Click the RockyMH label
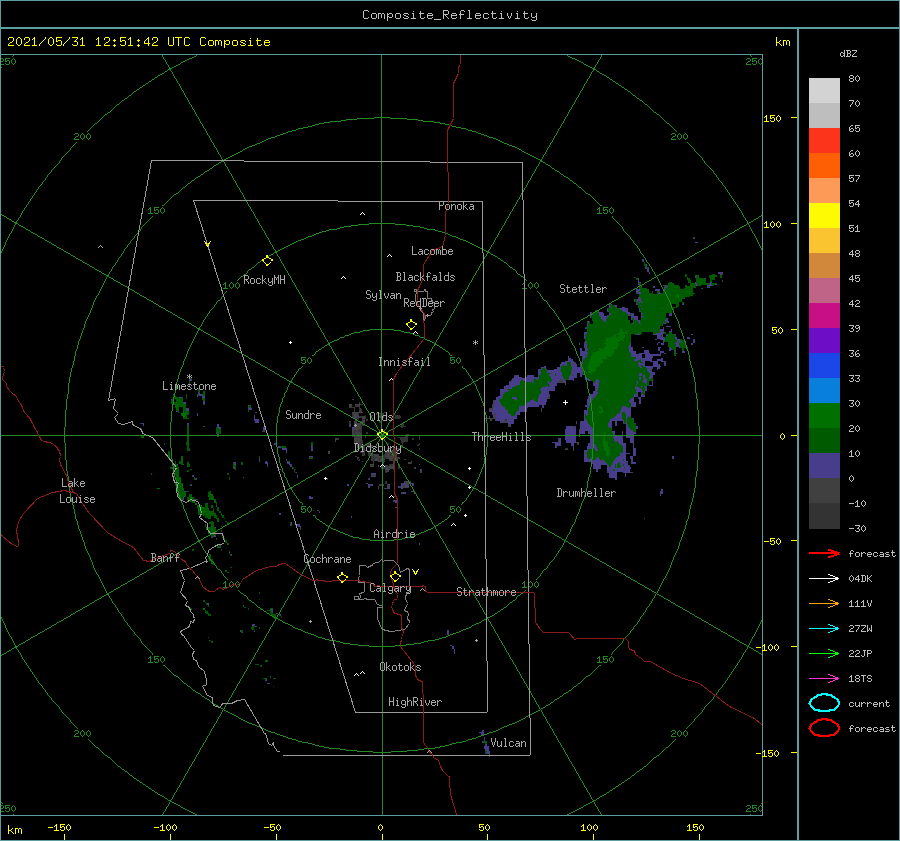The image size is (900, 841). pos(264,280)
